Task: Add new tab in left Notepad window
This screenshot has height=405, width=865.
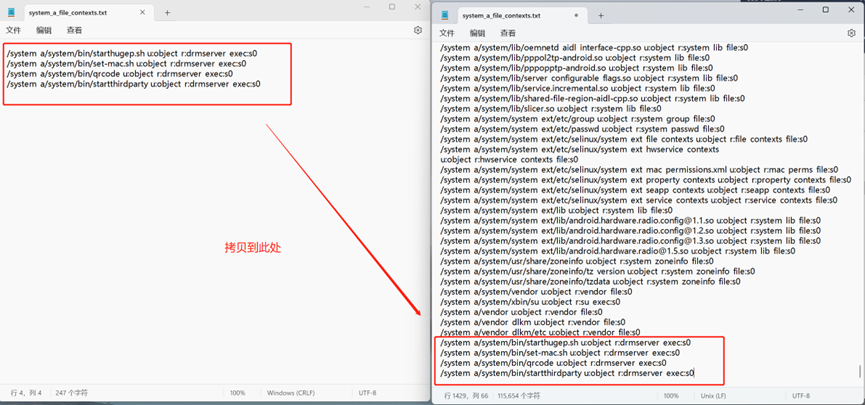Action: pos(167,13)
